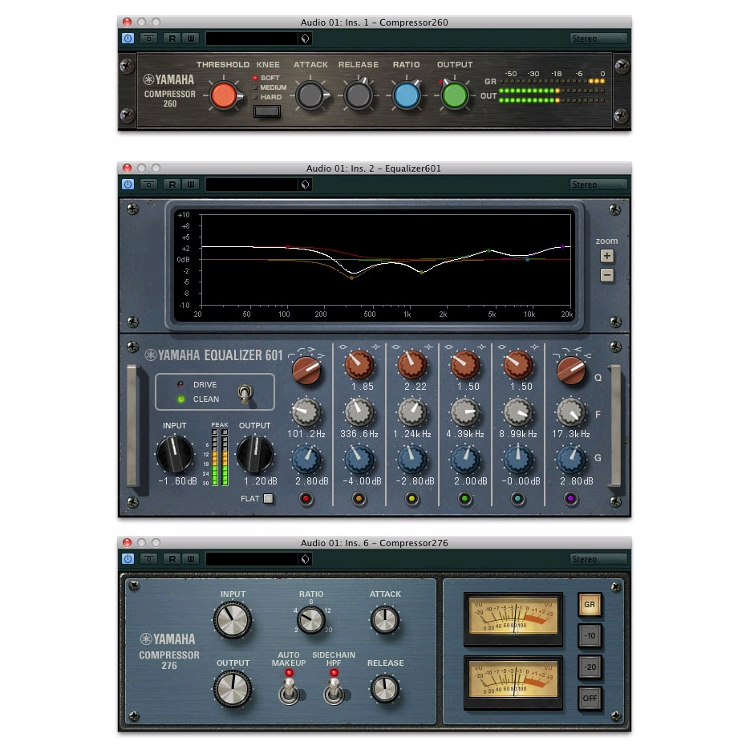Toggle the red band-enable LED under 101.2Hz band
Viewport: 750px width, 750px height.
click(306, 499)
